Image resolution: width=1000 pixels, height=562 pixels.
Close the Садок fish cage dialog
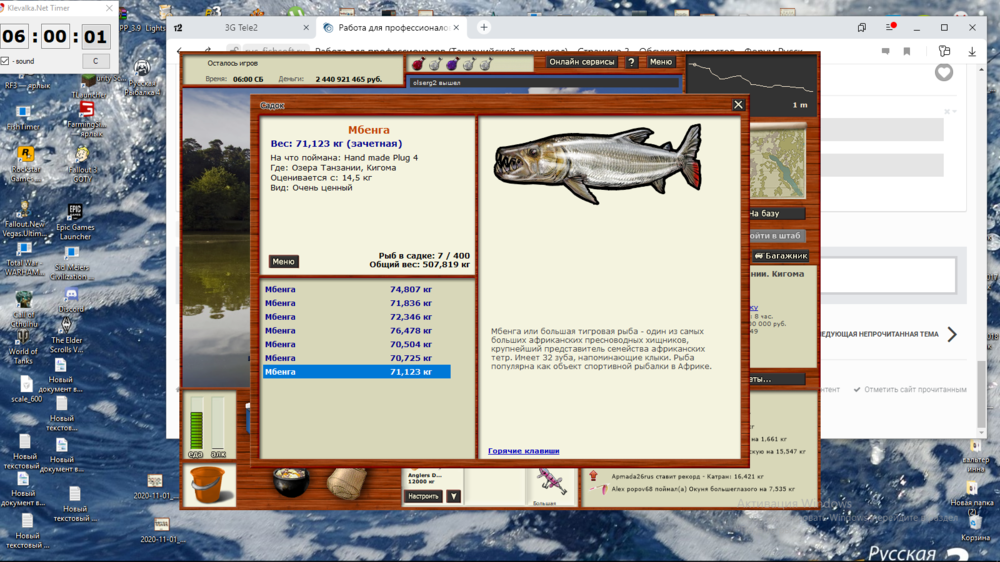[738, 105]
